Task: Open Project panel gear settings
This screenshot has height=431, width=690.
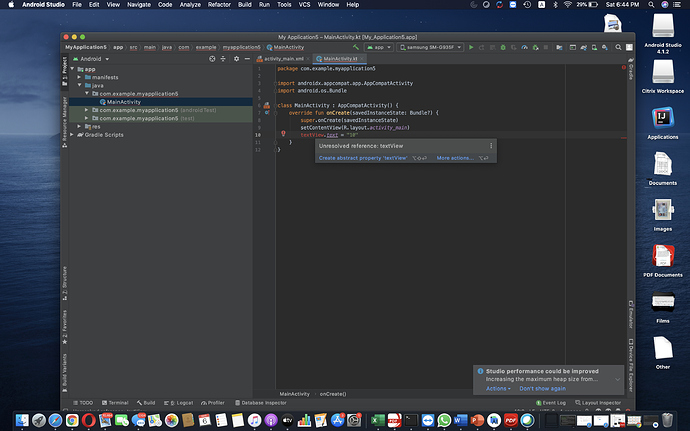Action: click(x=236, y=59)
